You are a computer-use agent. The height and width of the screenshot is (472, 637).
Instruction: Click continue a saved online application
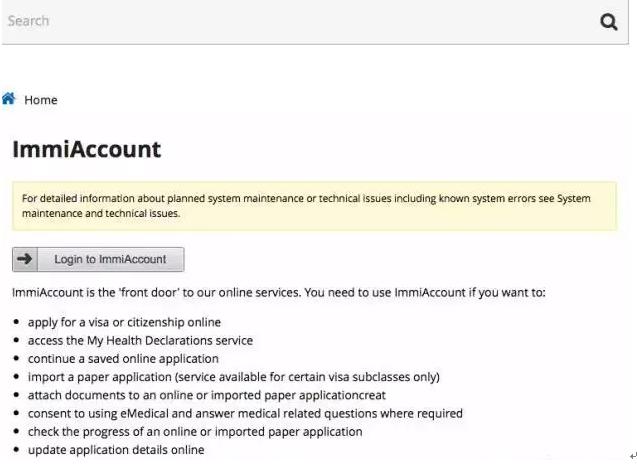(x=123, y=358)
